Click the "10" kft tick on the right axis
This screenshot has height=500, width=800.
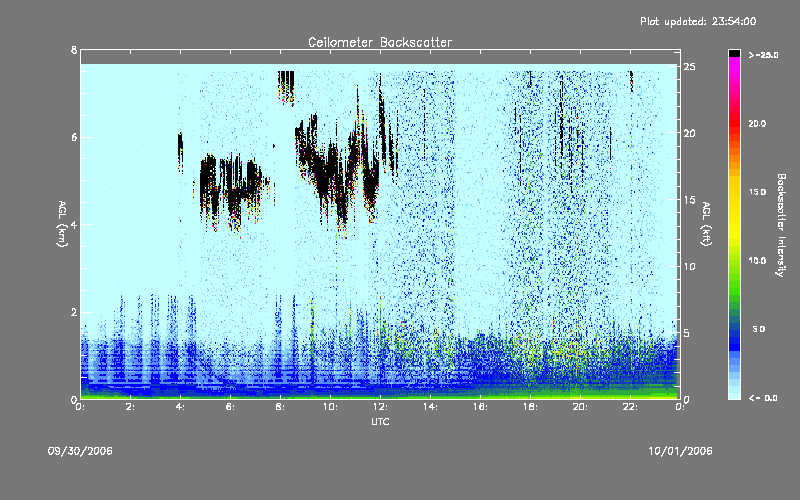(x=689, y=266)
